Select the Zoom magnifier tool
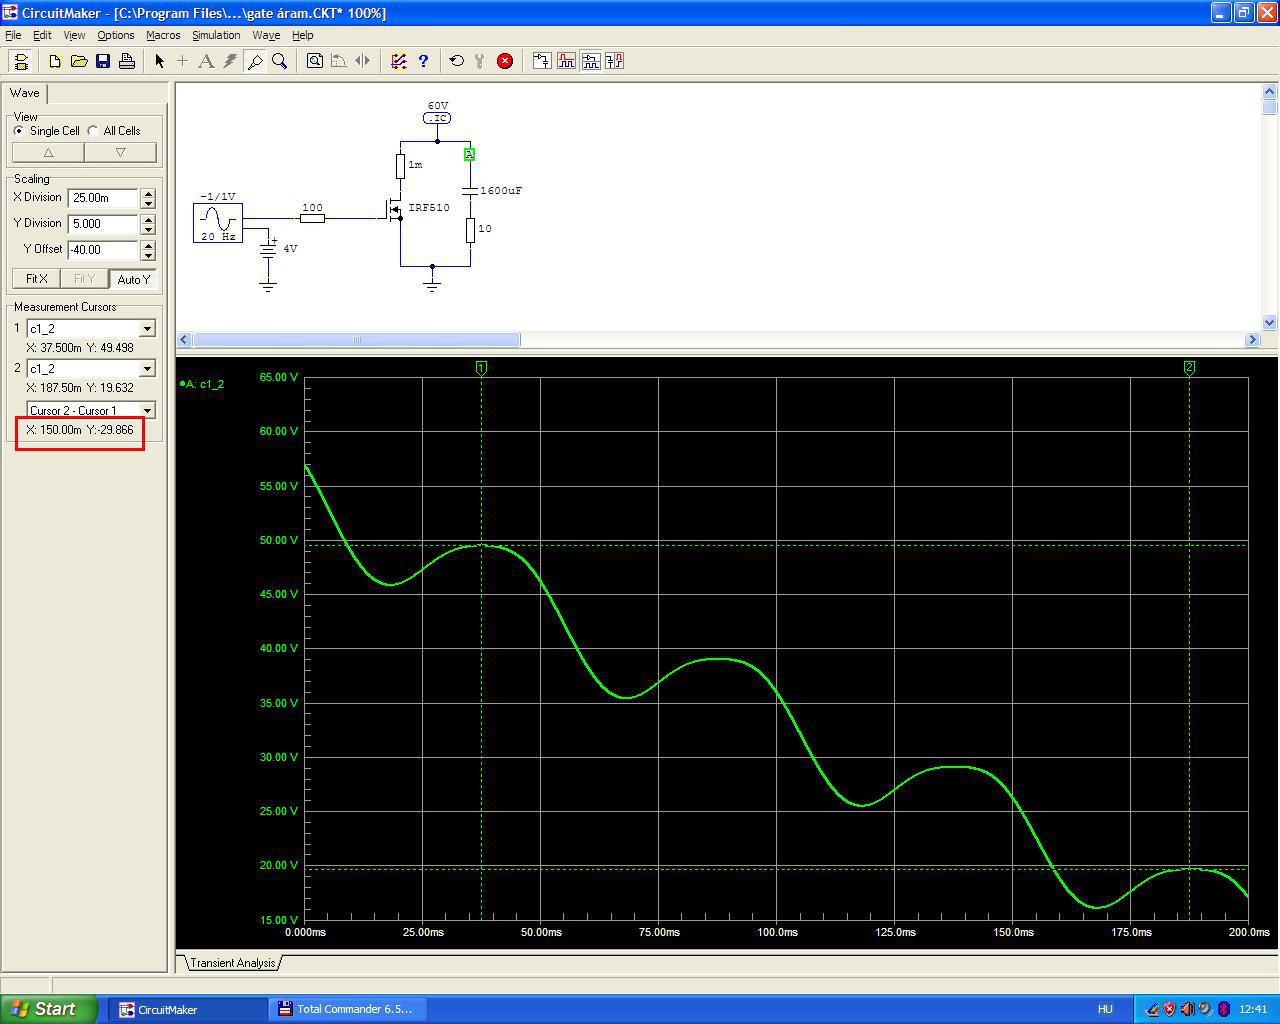1280x1024 pixels. point(279,61)
